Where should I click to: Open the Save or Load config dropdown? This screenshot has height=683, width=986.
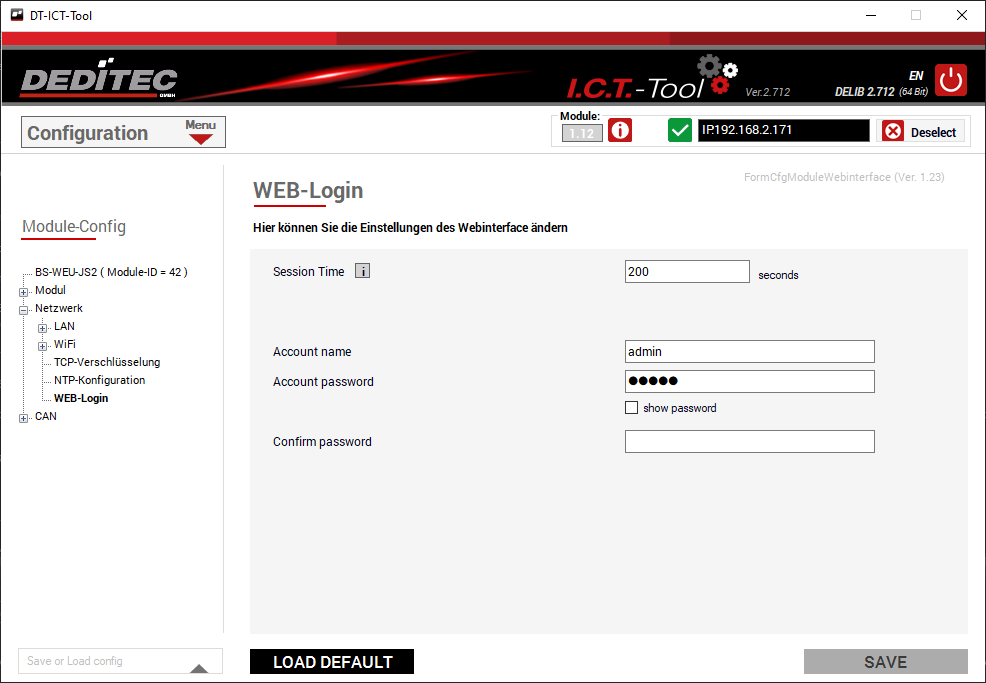point(199,663)
